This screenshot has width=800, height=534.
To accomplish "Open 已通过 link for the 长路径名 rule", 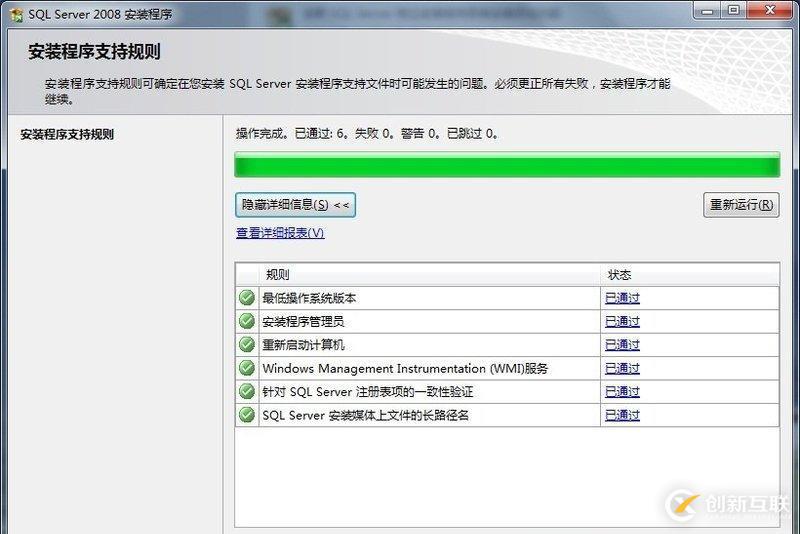I will 622,415.
